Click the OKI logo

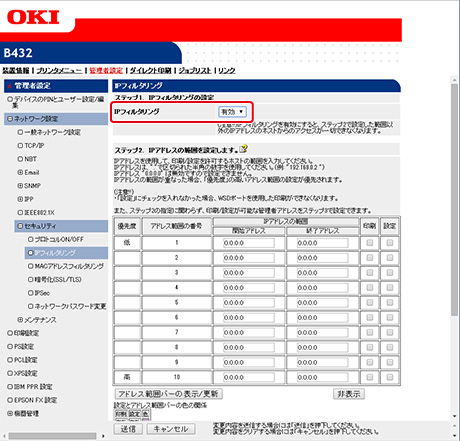[33, 17]
